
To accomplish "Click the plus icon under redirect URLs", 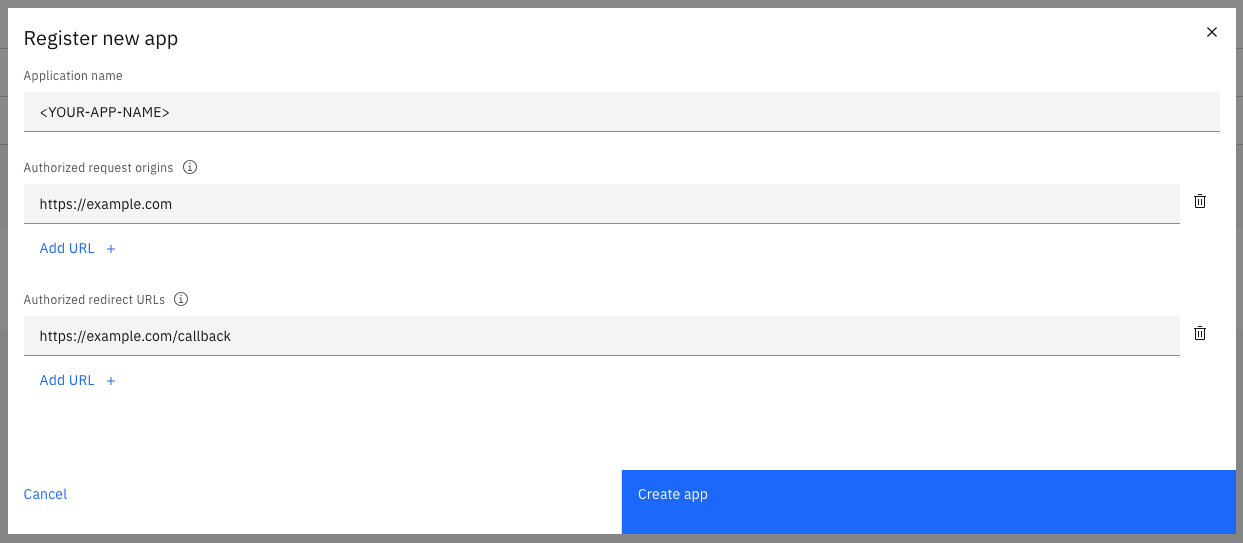I will [111, 381].
